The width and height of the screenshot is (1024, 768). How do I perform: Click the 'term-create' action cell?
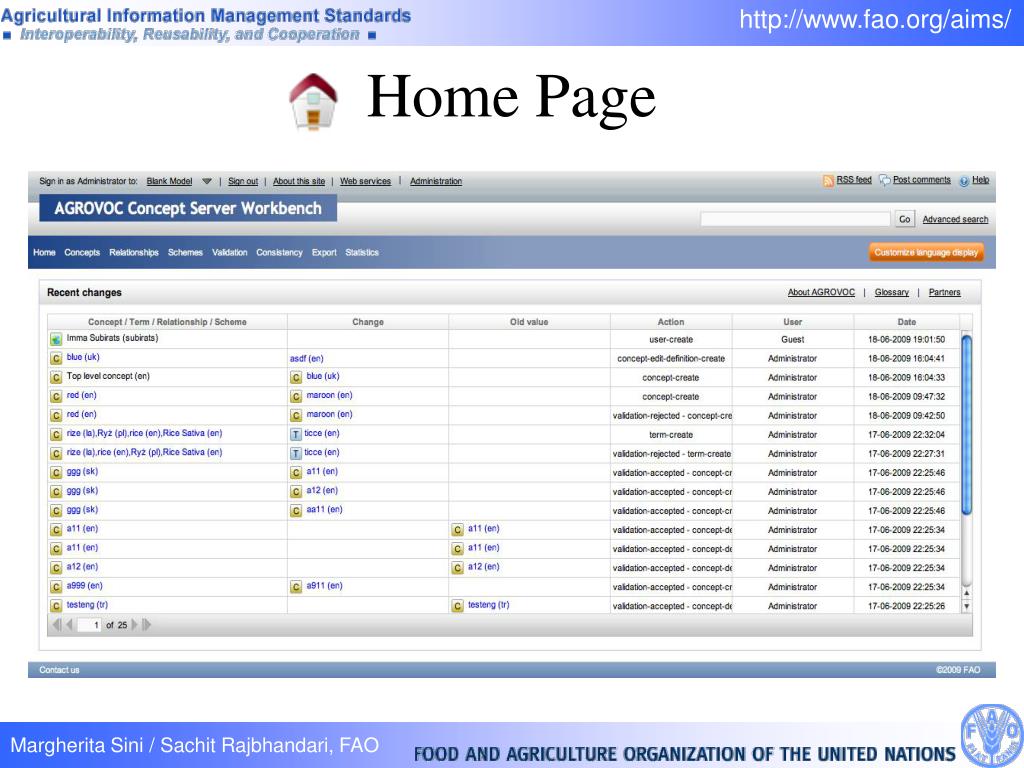671,435
